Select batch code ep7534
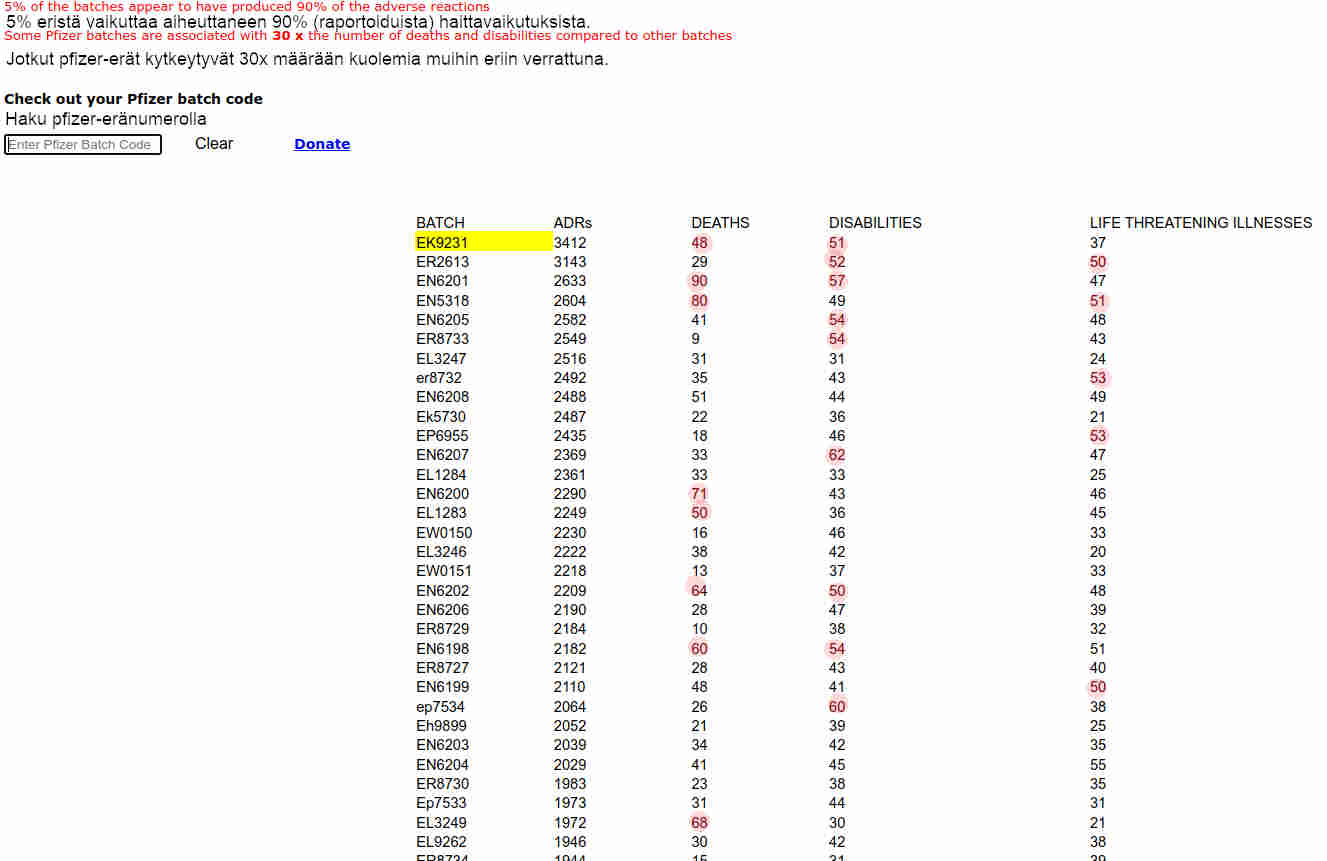The image size is (1327, 861). pos(440,707)
